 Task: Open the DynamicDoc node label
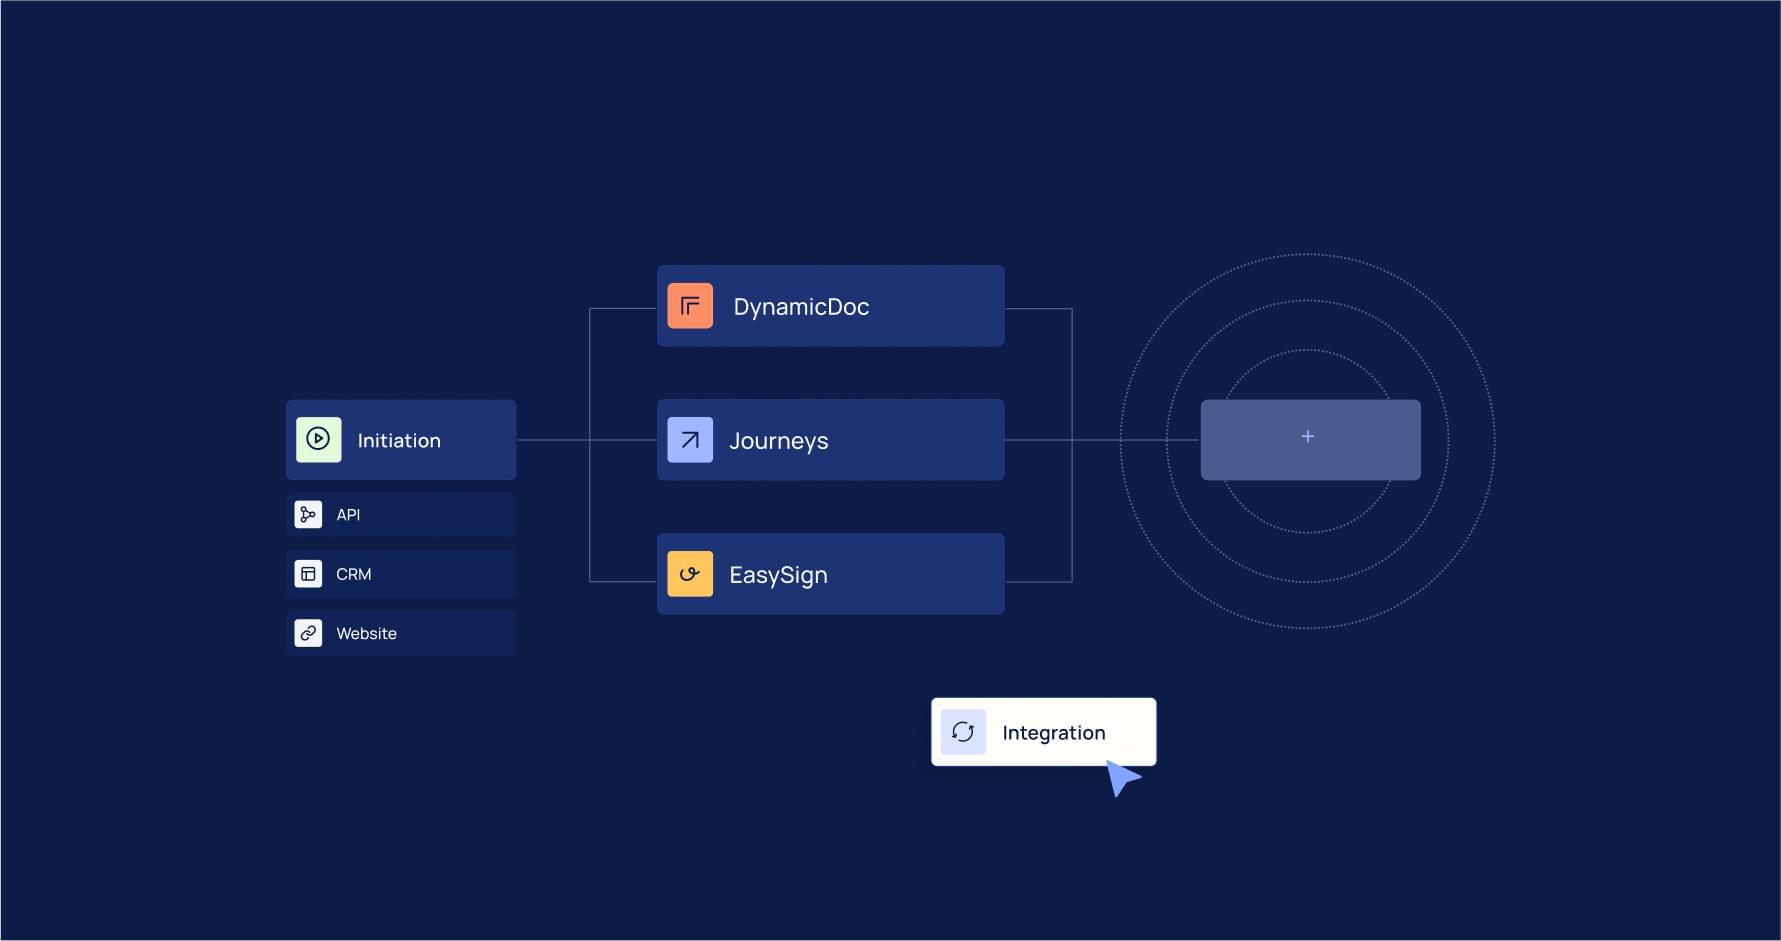point(801,307)
